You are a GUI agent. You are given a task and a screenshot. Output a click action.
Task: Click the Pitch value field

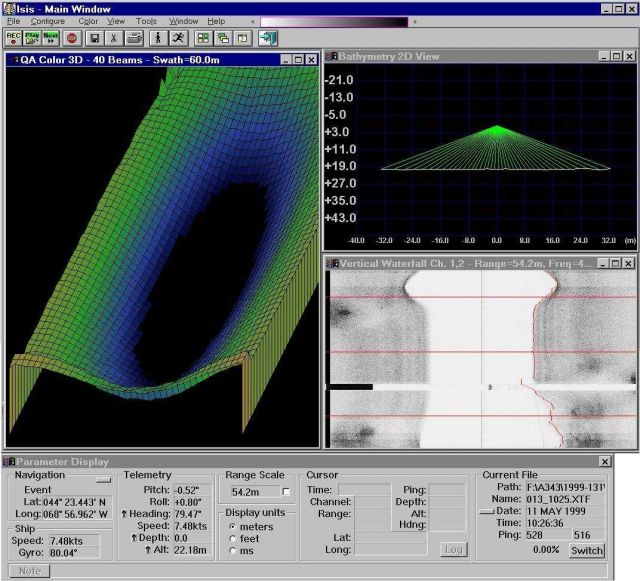click(192, 490)
